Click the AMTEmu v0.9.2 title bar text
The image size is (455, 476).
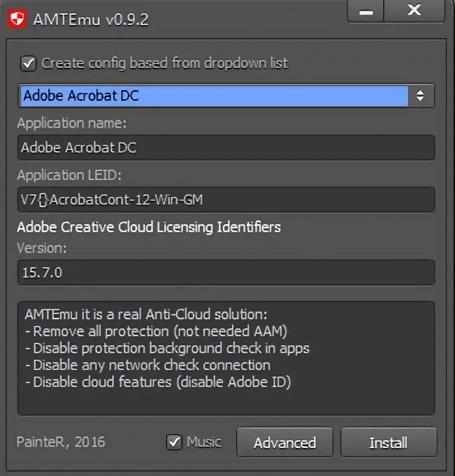91,20
